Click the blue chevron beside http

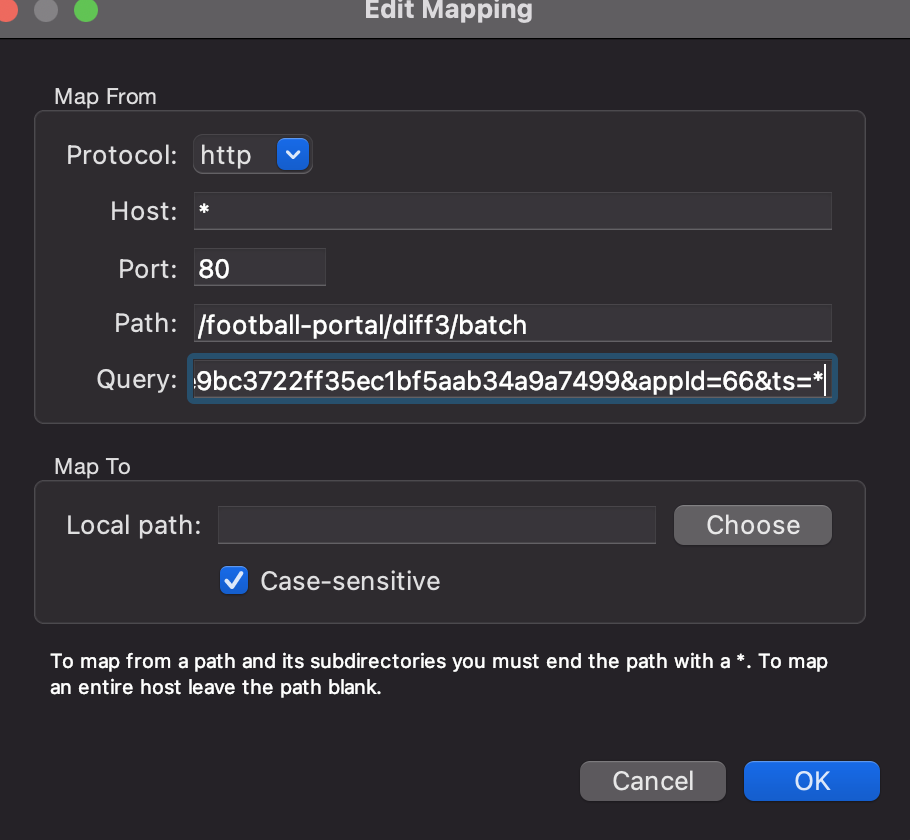(293, 155)
